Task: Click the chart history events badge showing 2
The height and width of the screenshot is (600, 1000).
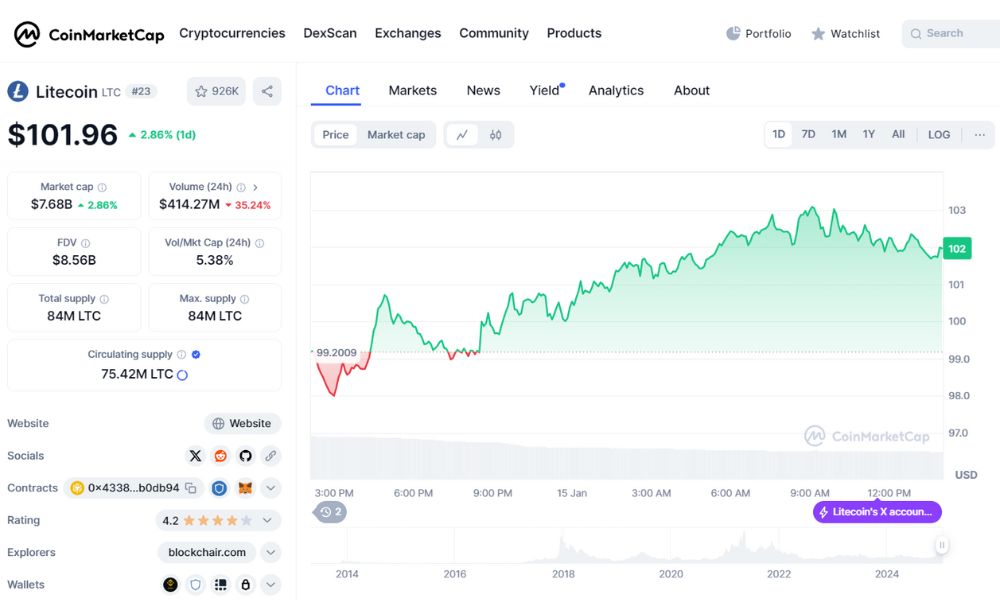Action: tap(330, 512)
